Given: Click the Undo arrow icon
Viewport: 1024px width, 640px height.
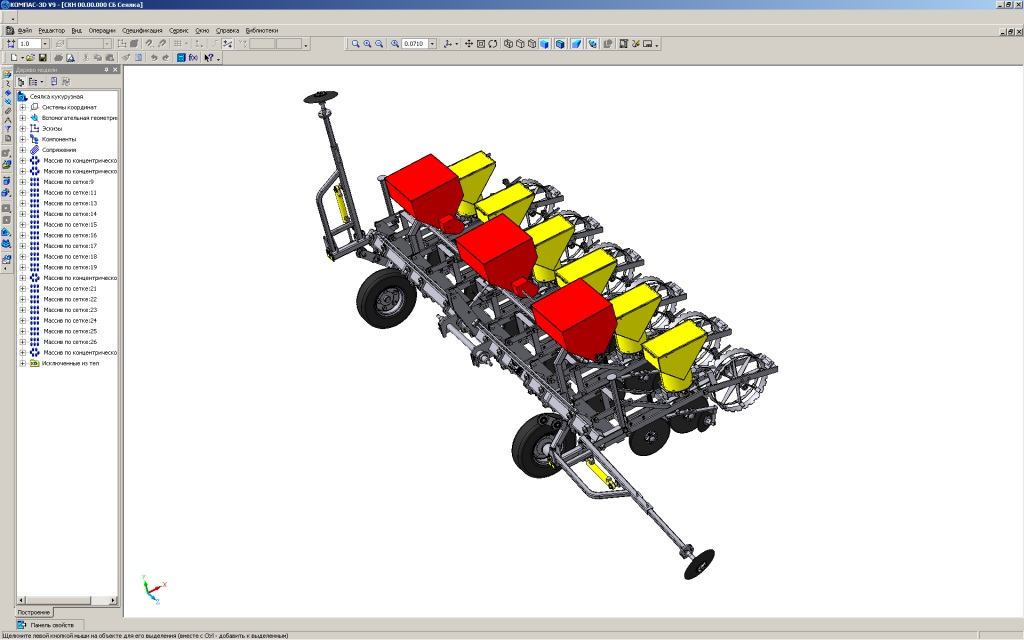Looking at the screenshot, I should [153, 58].
